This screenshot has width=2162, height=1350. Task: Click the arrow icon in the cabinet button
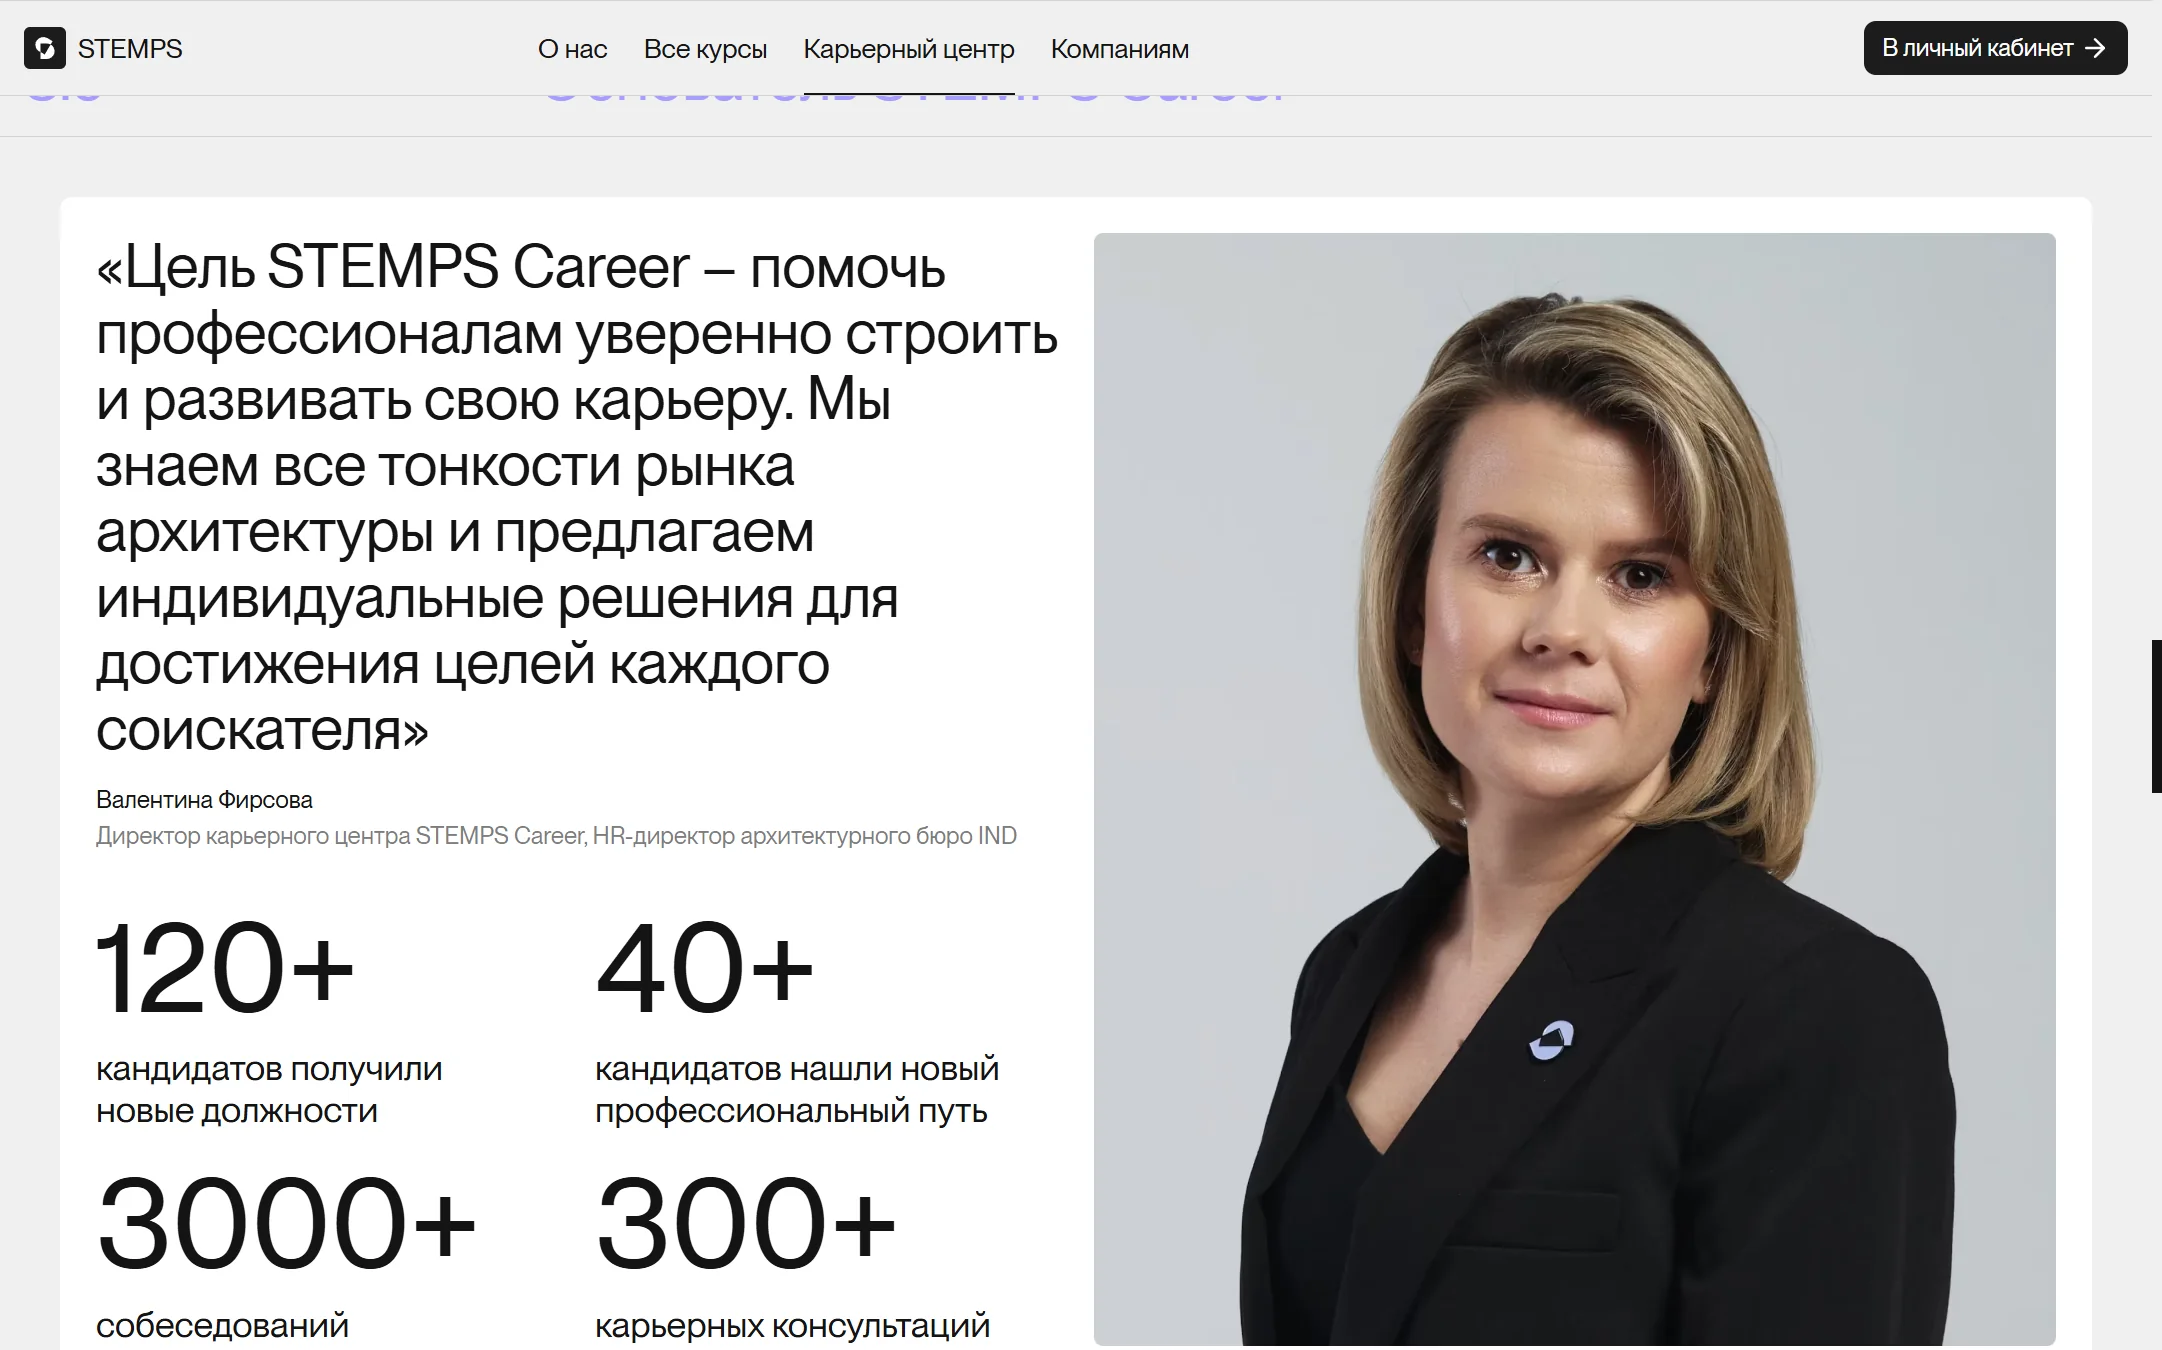(x=2095, y=48)
